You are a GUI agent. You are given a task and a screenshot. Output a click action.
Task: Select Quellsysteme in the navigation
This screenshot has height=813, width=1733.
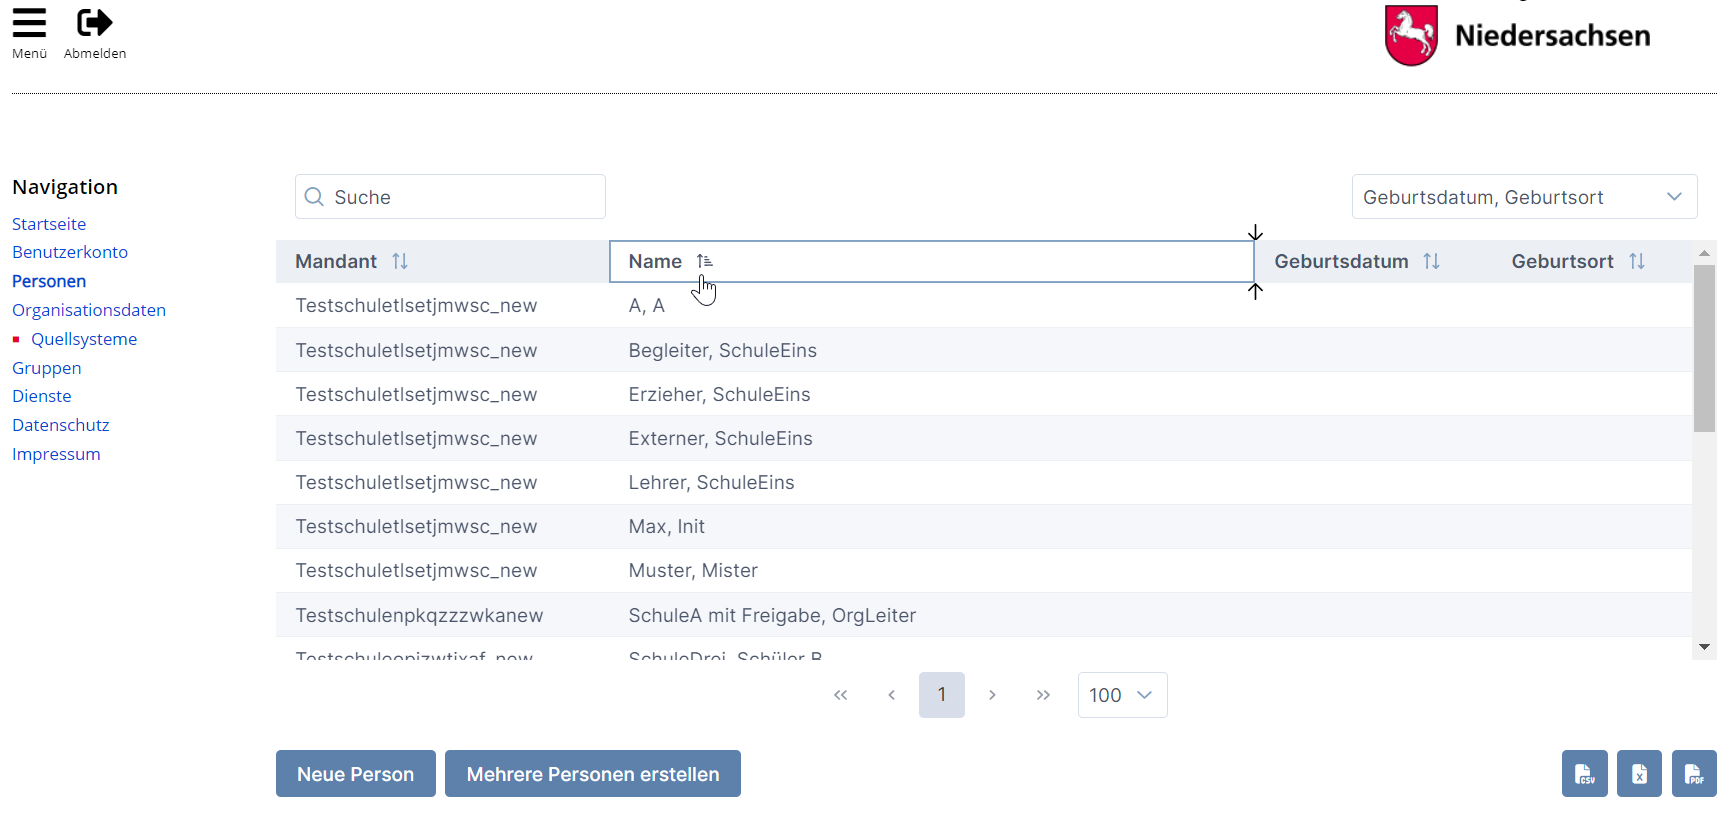coord(84,339)
